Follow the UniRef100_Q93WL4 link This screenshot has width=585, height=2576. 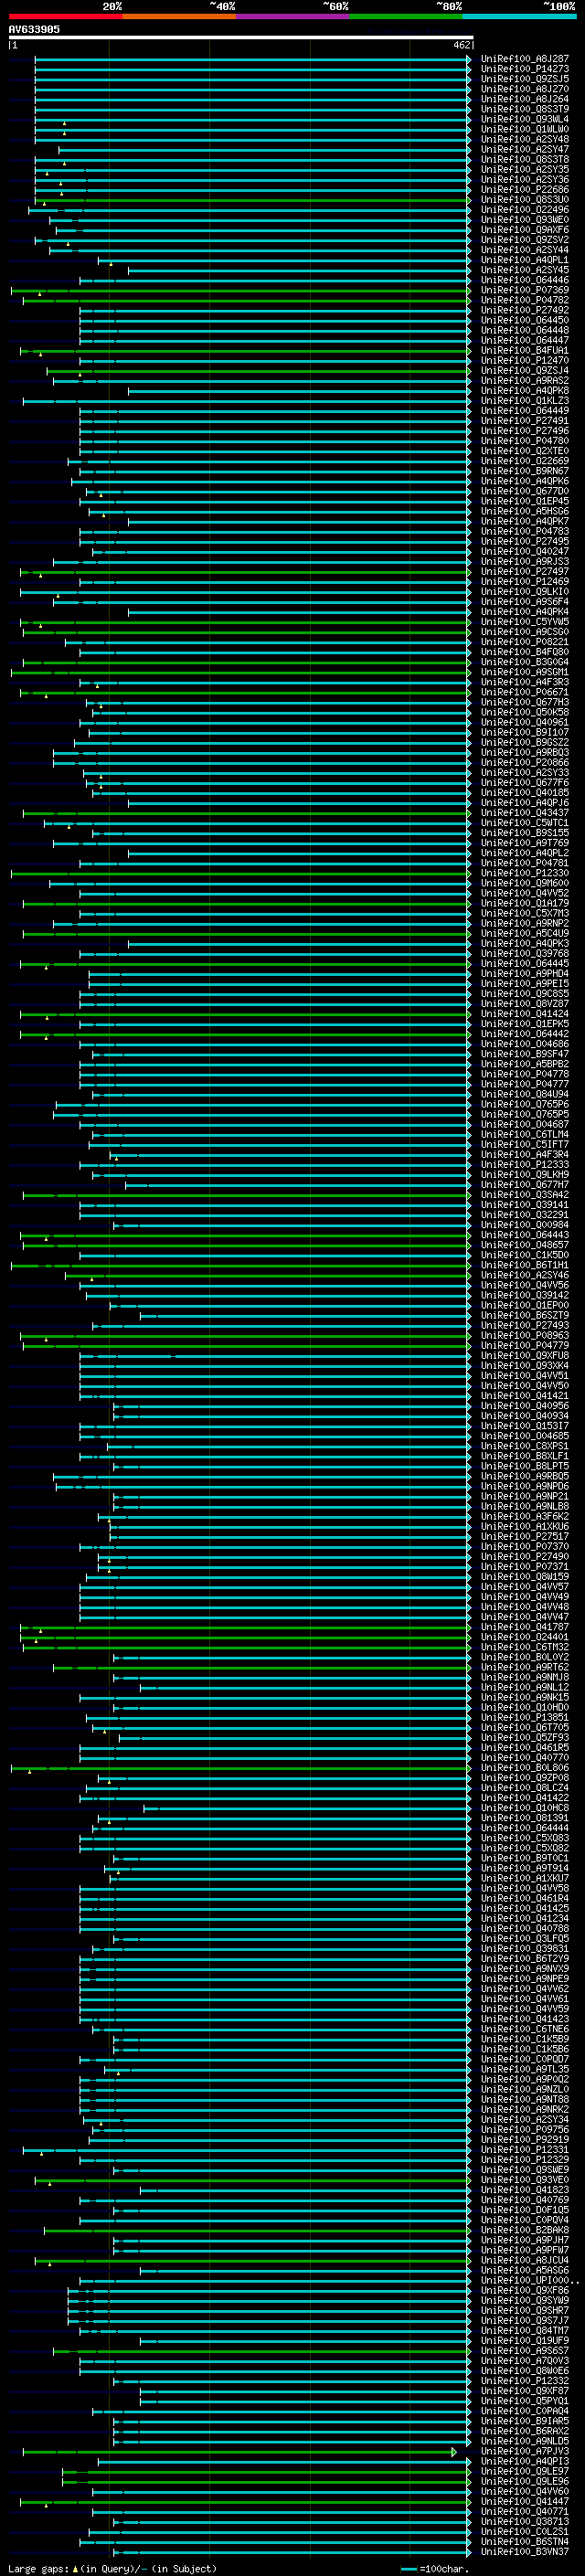(x=524, y=119)
